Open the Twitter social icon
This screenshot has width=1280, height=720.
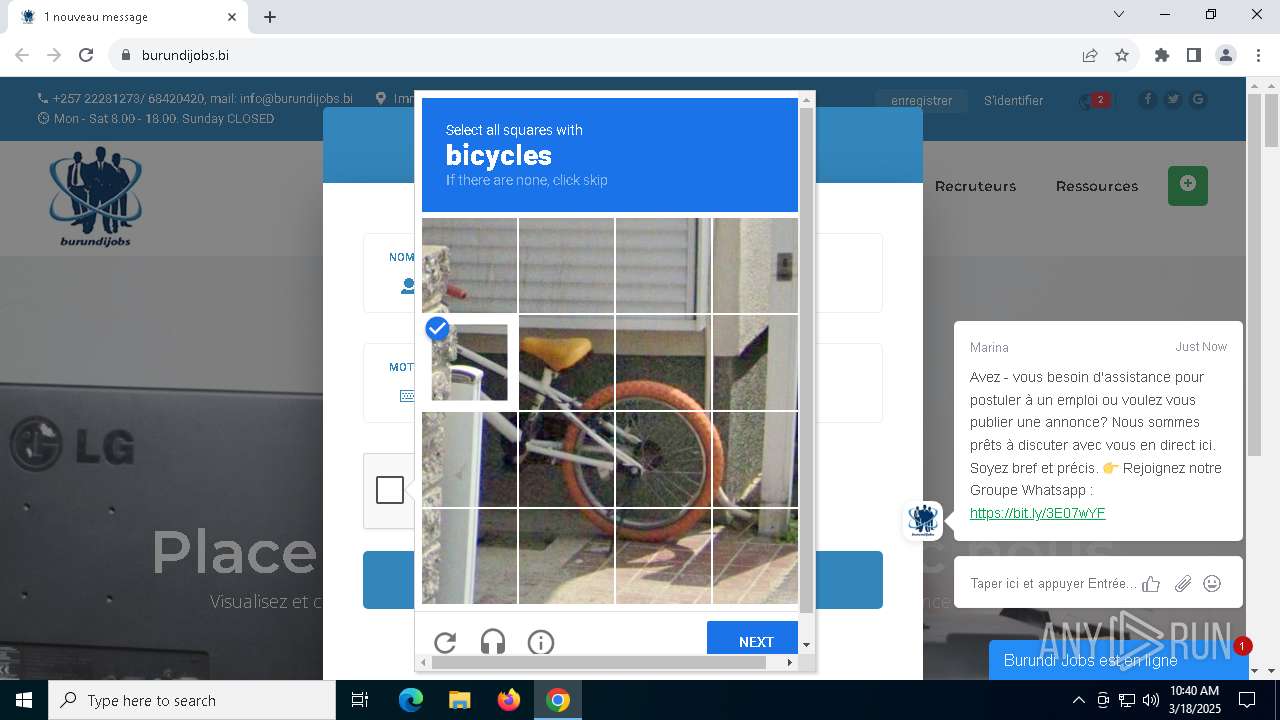[x=1173, y=99]
